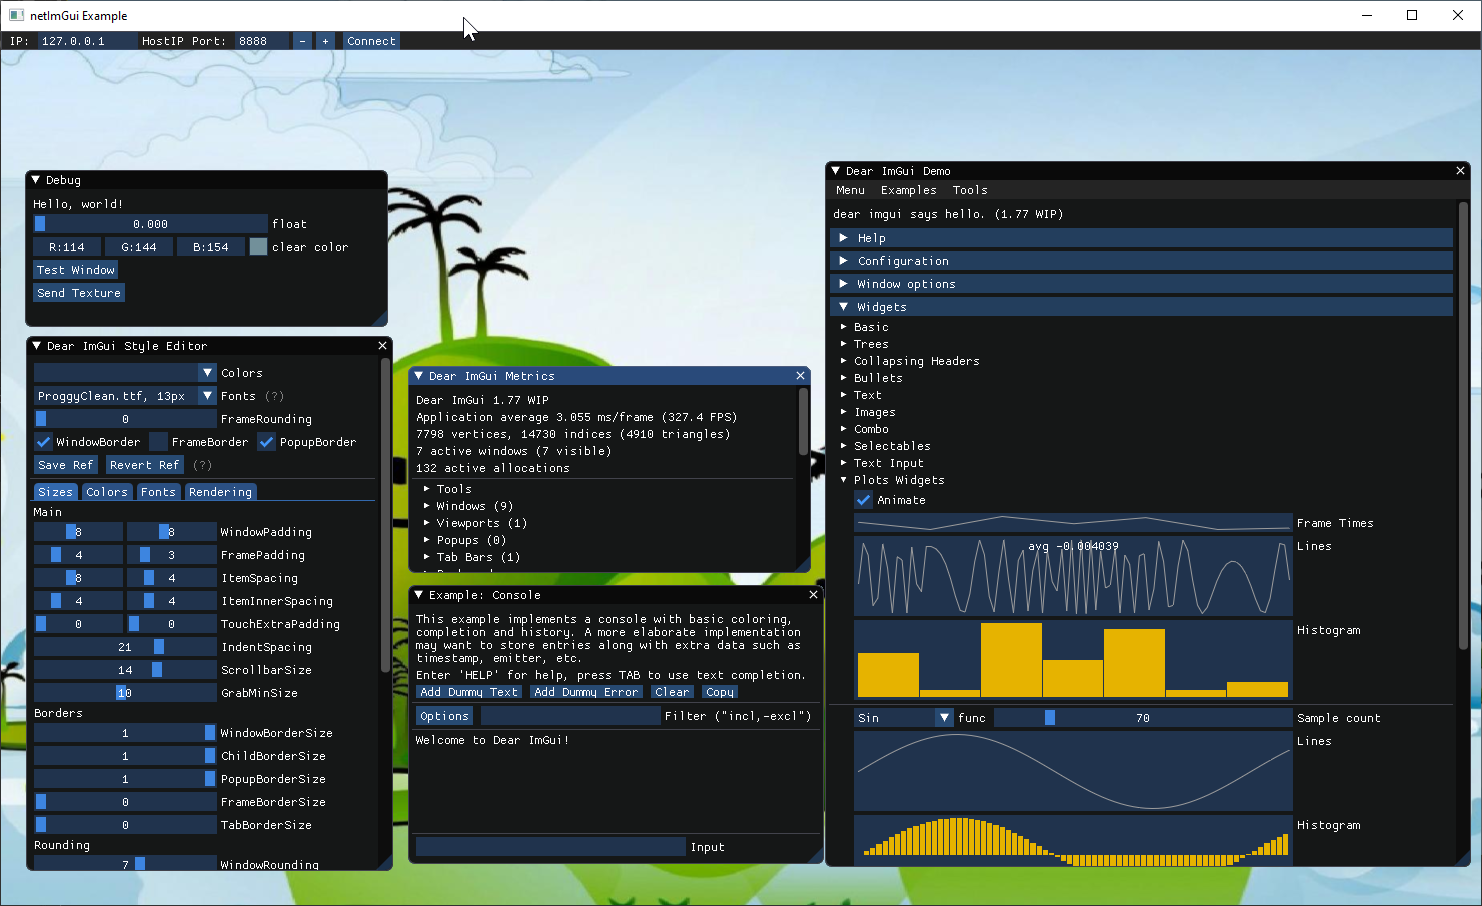Enable the FrameBorder checkbox
Viewport: 1482px width, 906px height.
coord(158,442)
